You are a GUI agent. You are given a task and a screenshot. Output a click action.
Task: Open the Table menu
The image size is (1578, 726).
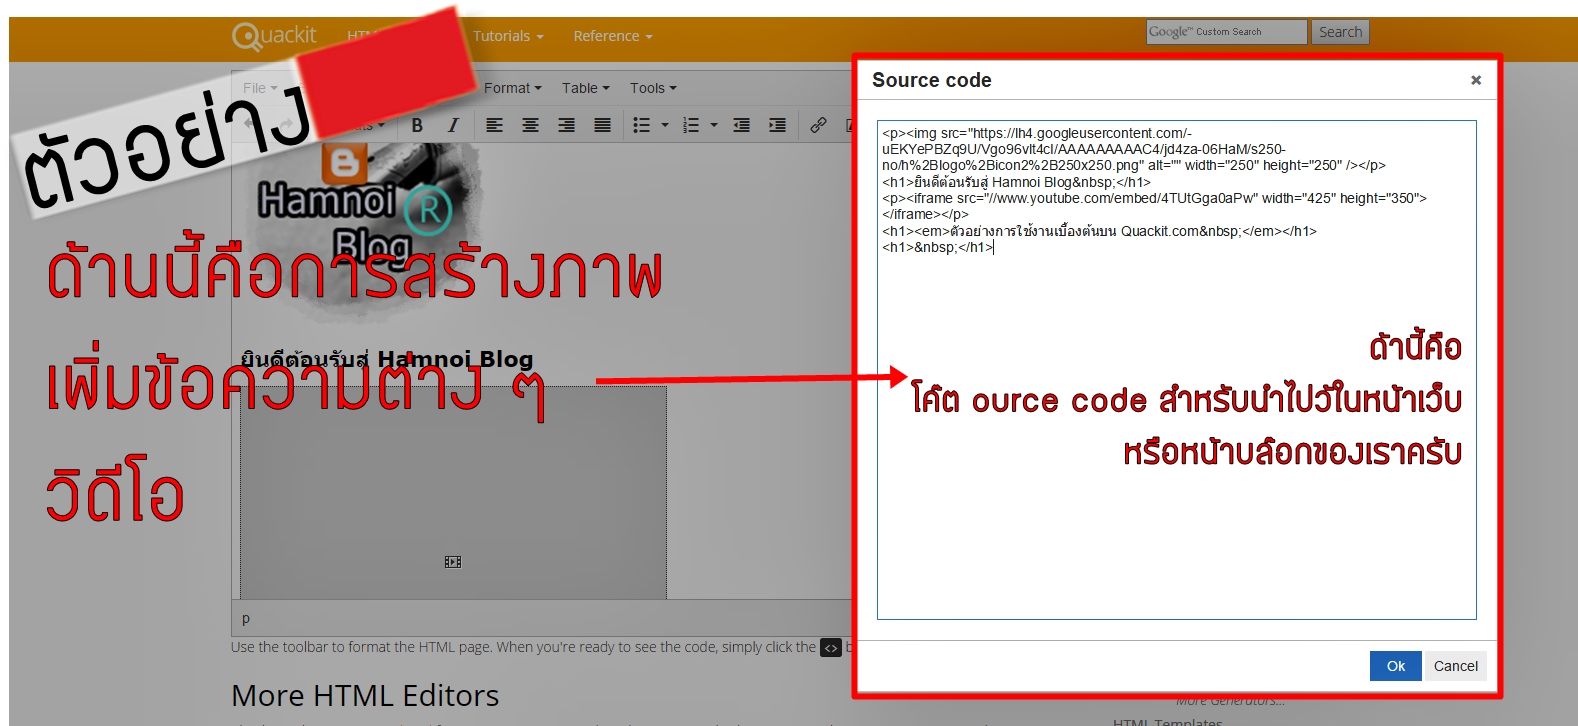[585, 88]
